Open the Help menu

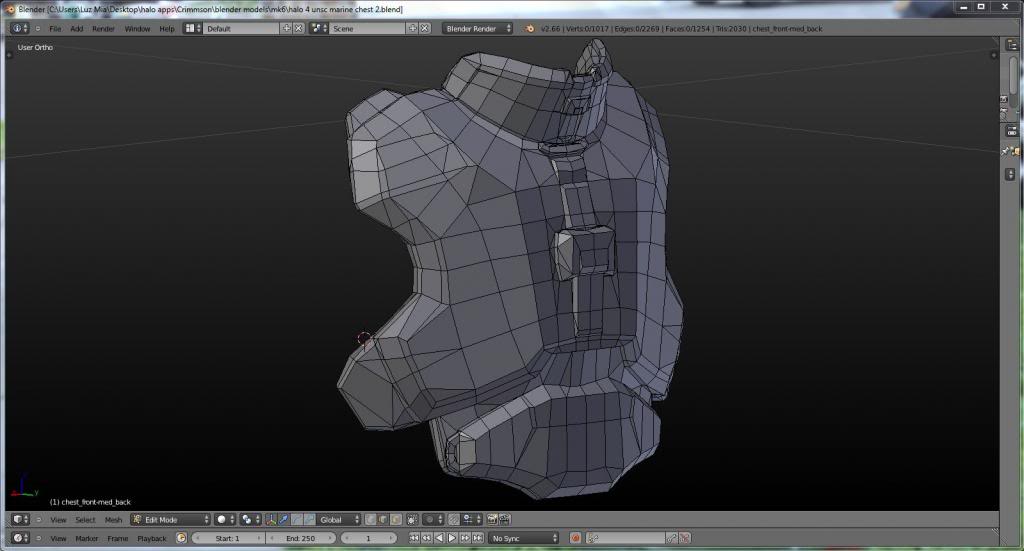point(167,29)
